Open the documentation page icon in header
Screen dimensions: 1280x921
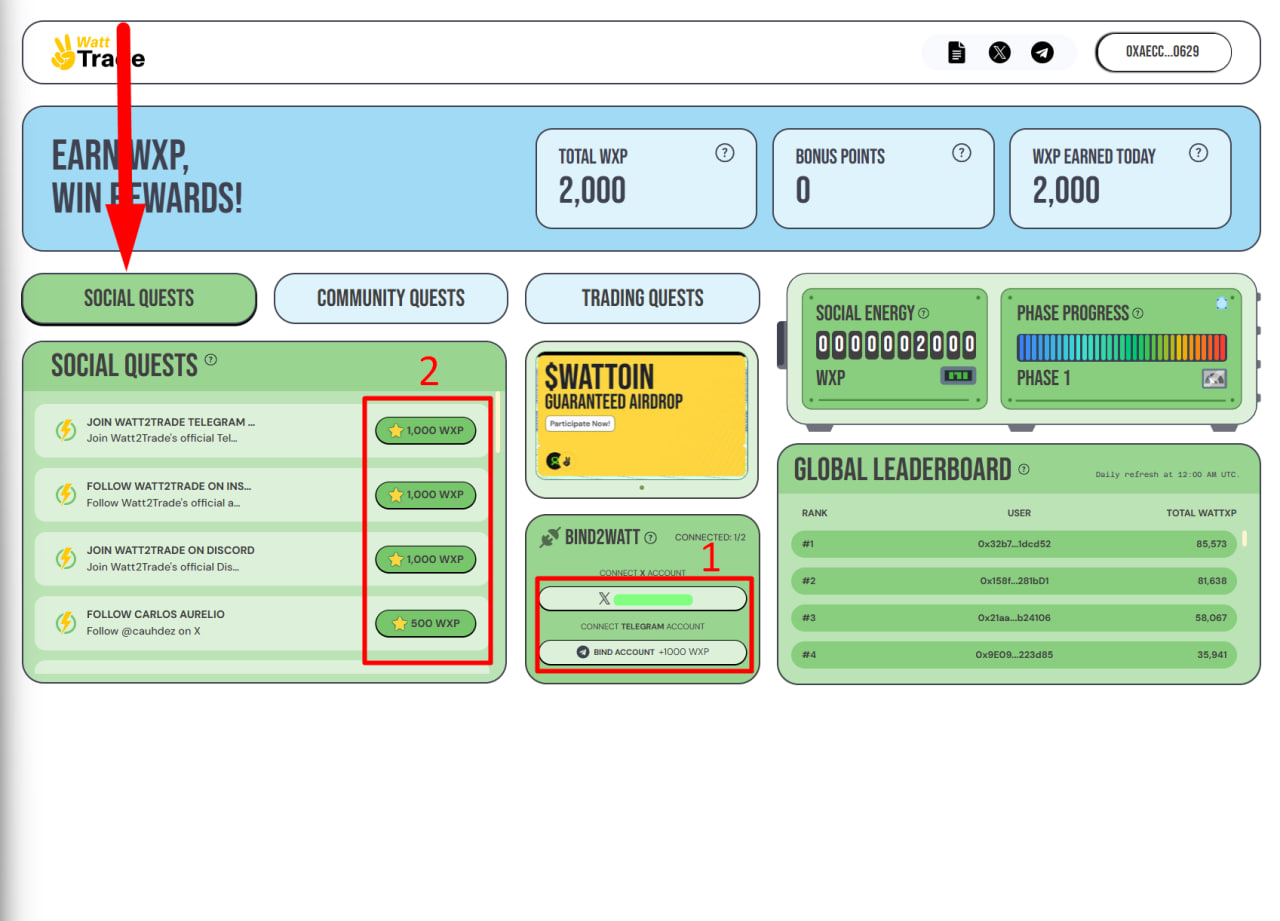[x=957, y=53]
